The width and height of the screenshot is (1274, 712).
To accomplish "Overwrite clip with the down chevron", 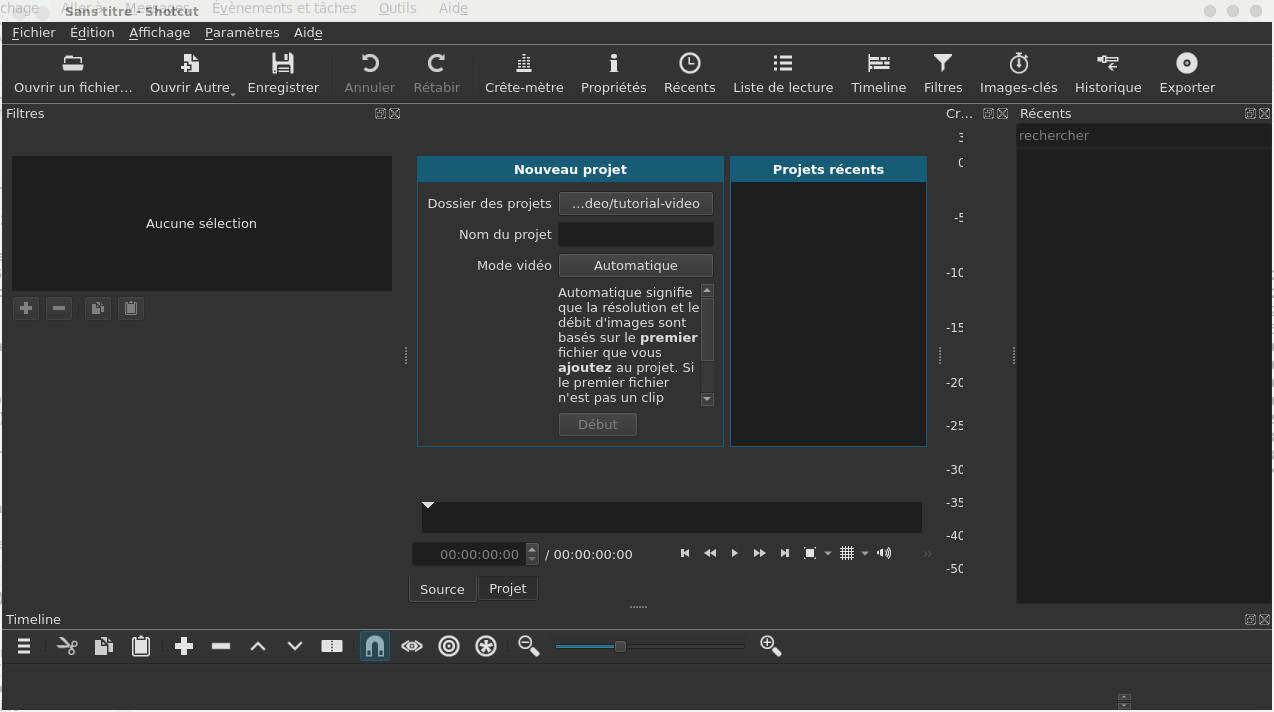I will tap(295, 646).
